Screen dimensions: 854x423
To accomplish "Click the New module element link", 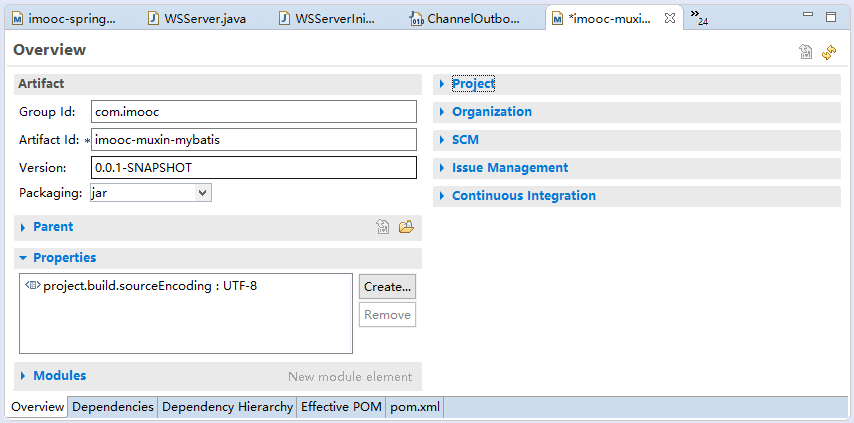I will click(x=350, y=377).
